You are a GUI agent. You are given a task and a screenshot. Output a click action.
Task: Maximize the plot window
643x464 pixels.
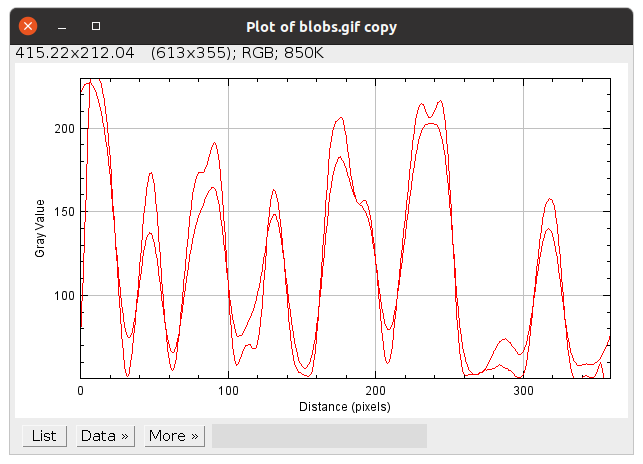95,26
